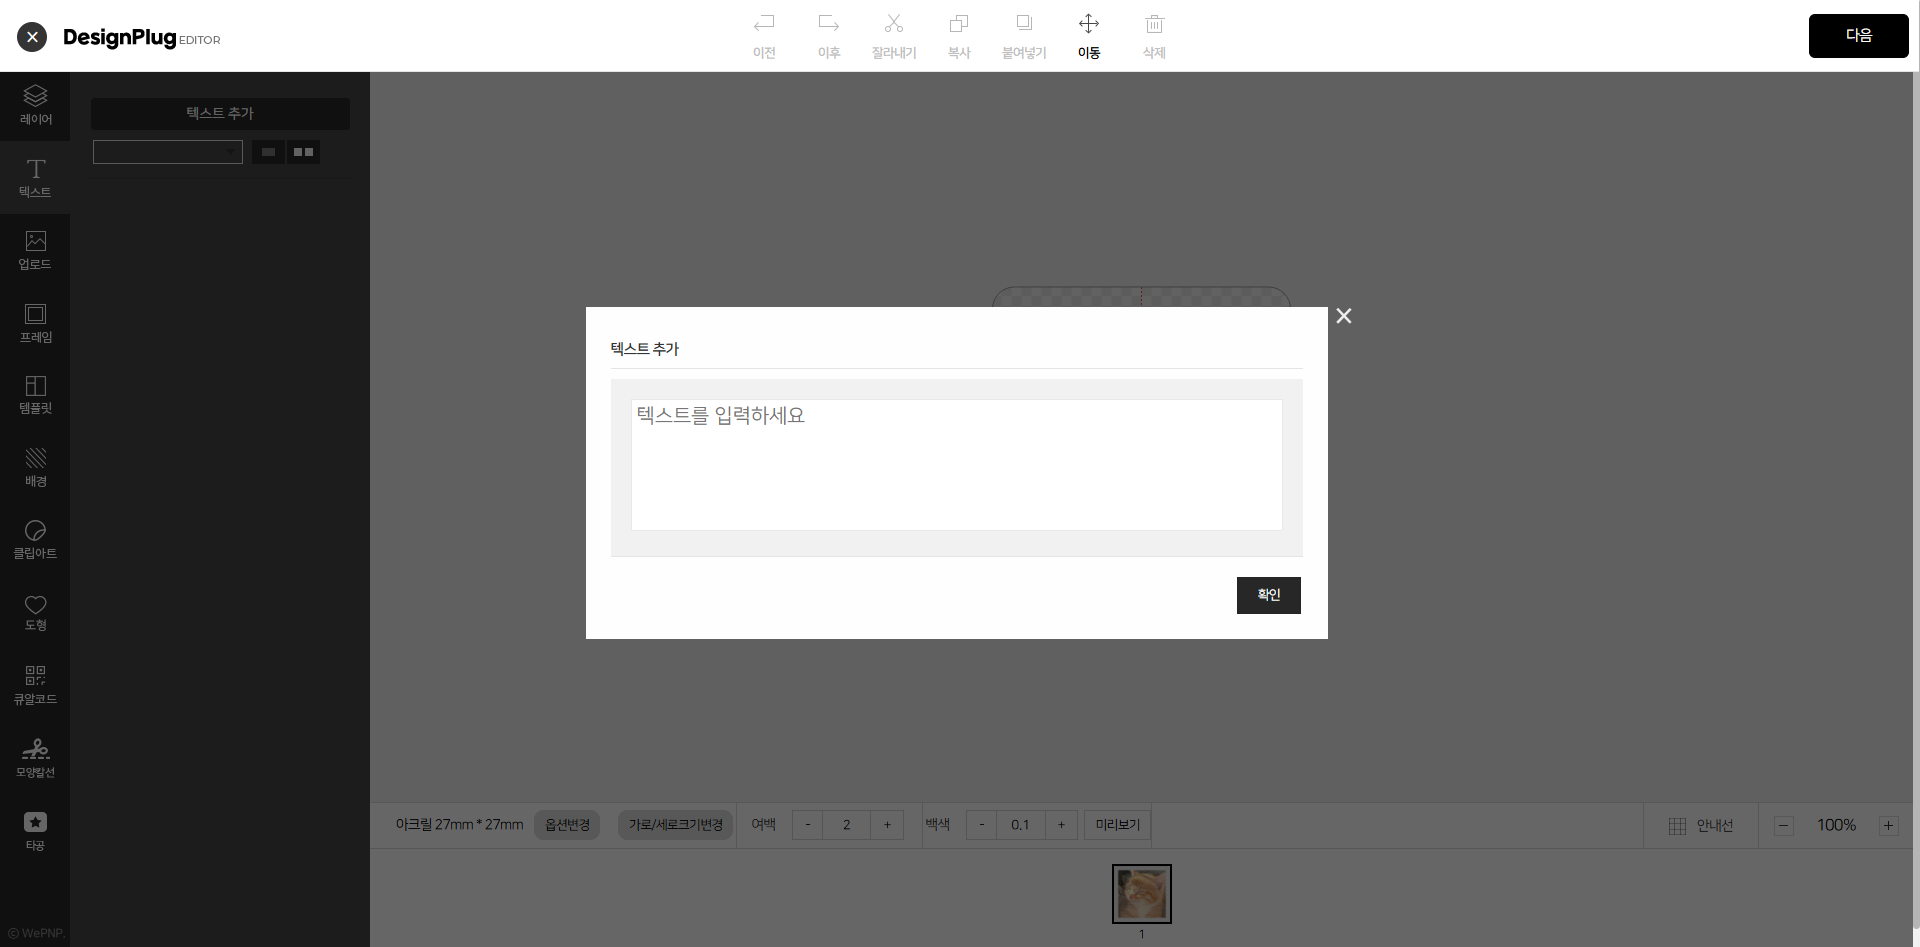
Task: Expand the font dropdown in text panel
Action: [x=168, y=152]
